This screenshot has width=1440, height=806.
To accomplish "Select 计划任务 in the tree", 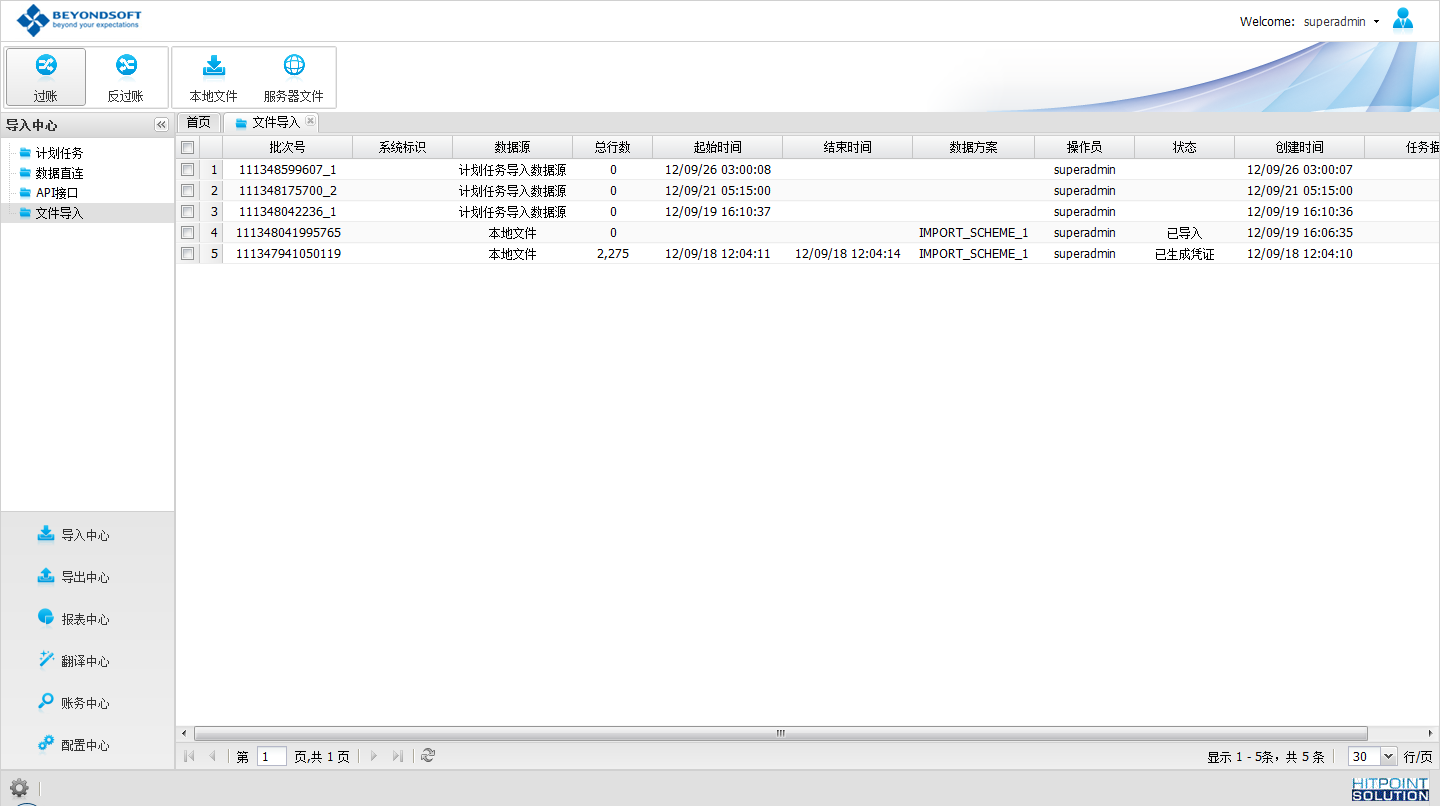I will click(x=59, y=153).
